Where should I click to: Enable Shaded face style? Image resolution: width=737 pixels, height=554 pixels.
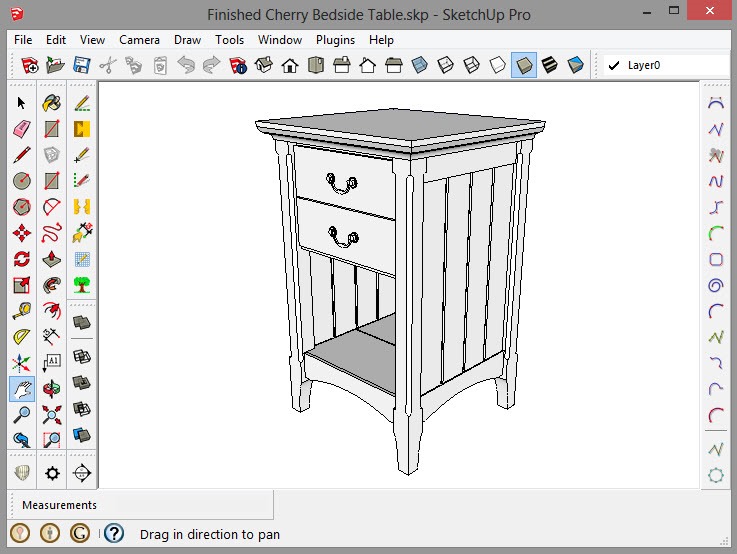pos(524,66)
